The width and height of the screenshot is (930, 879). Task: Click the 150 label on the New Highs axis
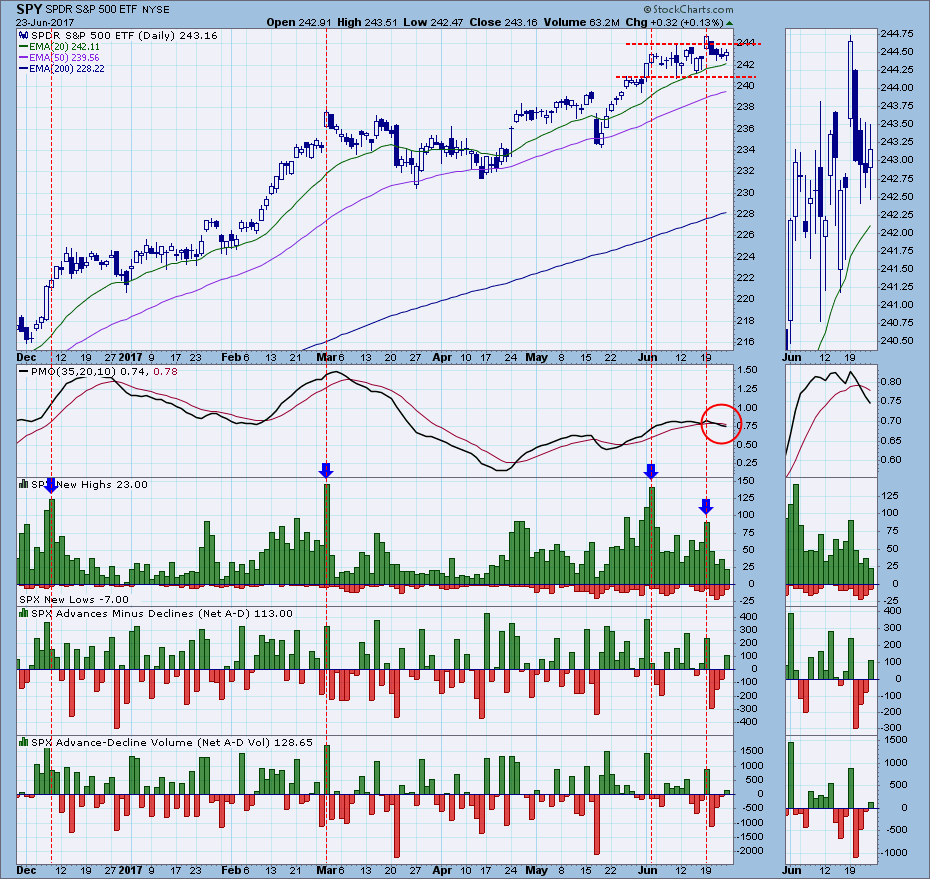click(746, 480)
